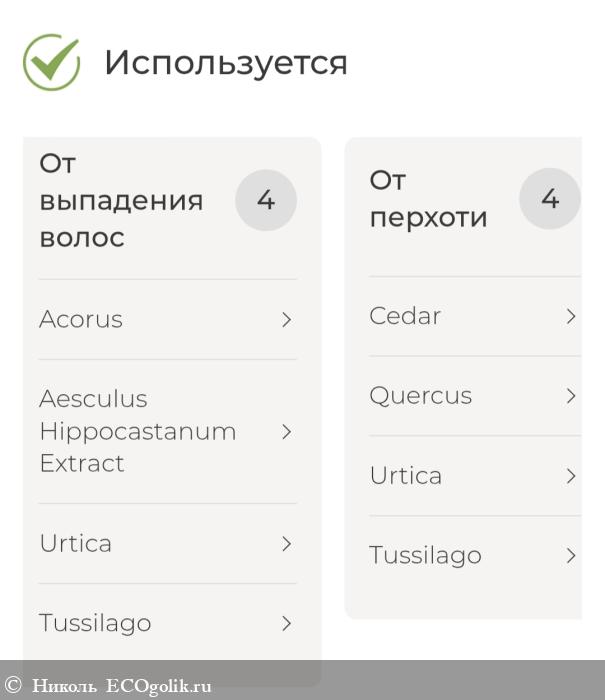Click count badge 4 for hair loss
Viewport: 605px width, 700px height.
point(266,200)
